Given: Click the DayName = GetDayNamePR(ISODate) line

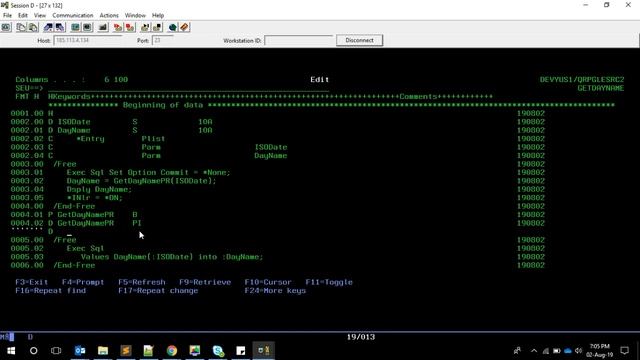Looking at the screenshot, I should pos(141,181).
